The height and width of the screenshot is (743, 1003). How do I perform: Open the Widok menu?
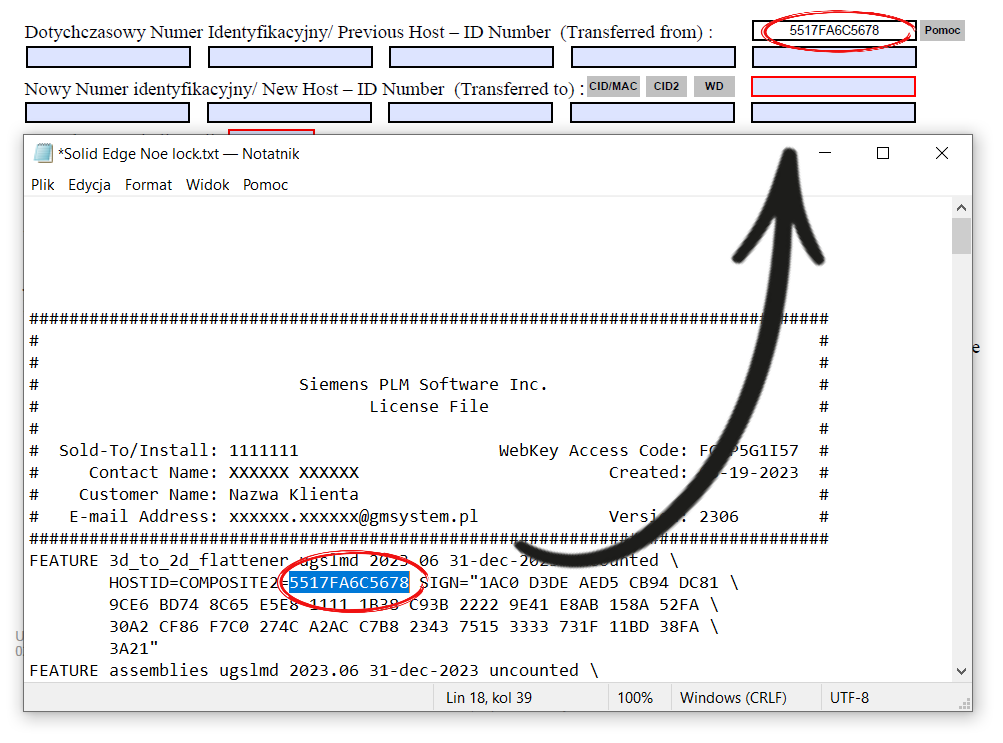point(207,185)
